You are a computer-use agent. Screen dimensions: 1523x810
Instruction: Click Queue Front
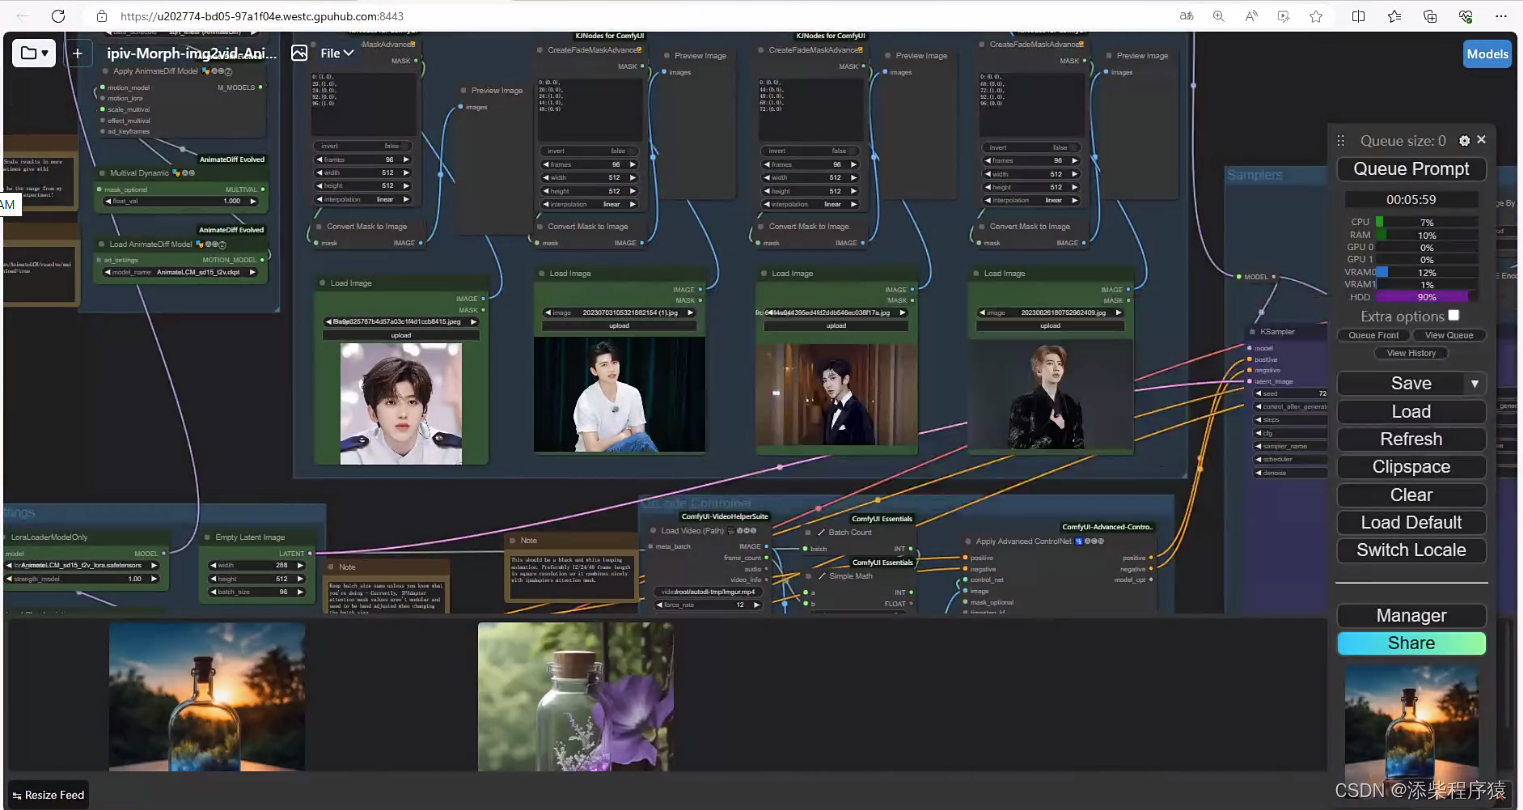tap(1373, 335)
